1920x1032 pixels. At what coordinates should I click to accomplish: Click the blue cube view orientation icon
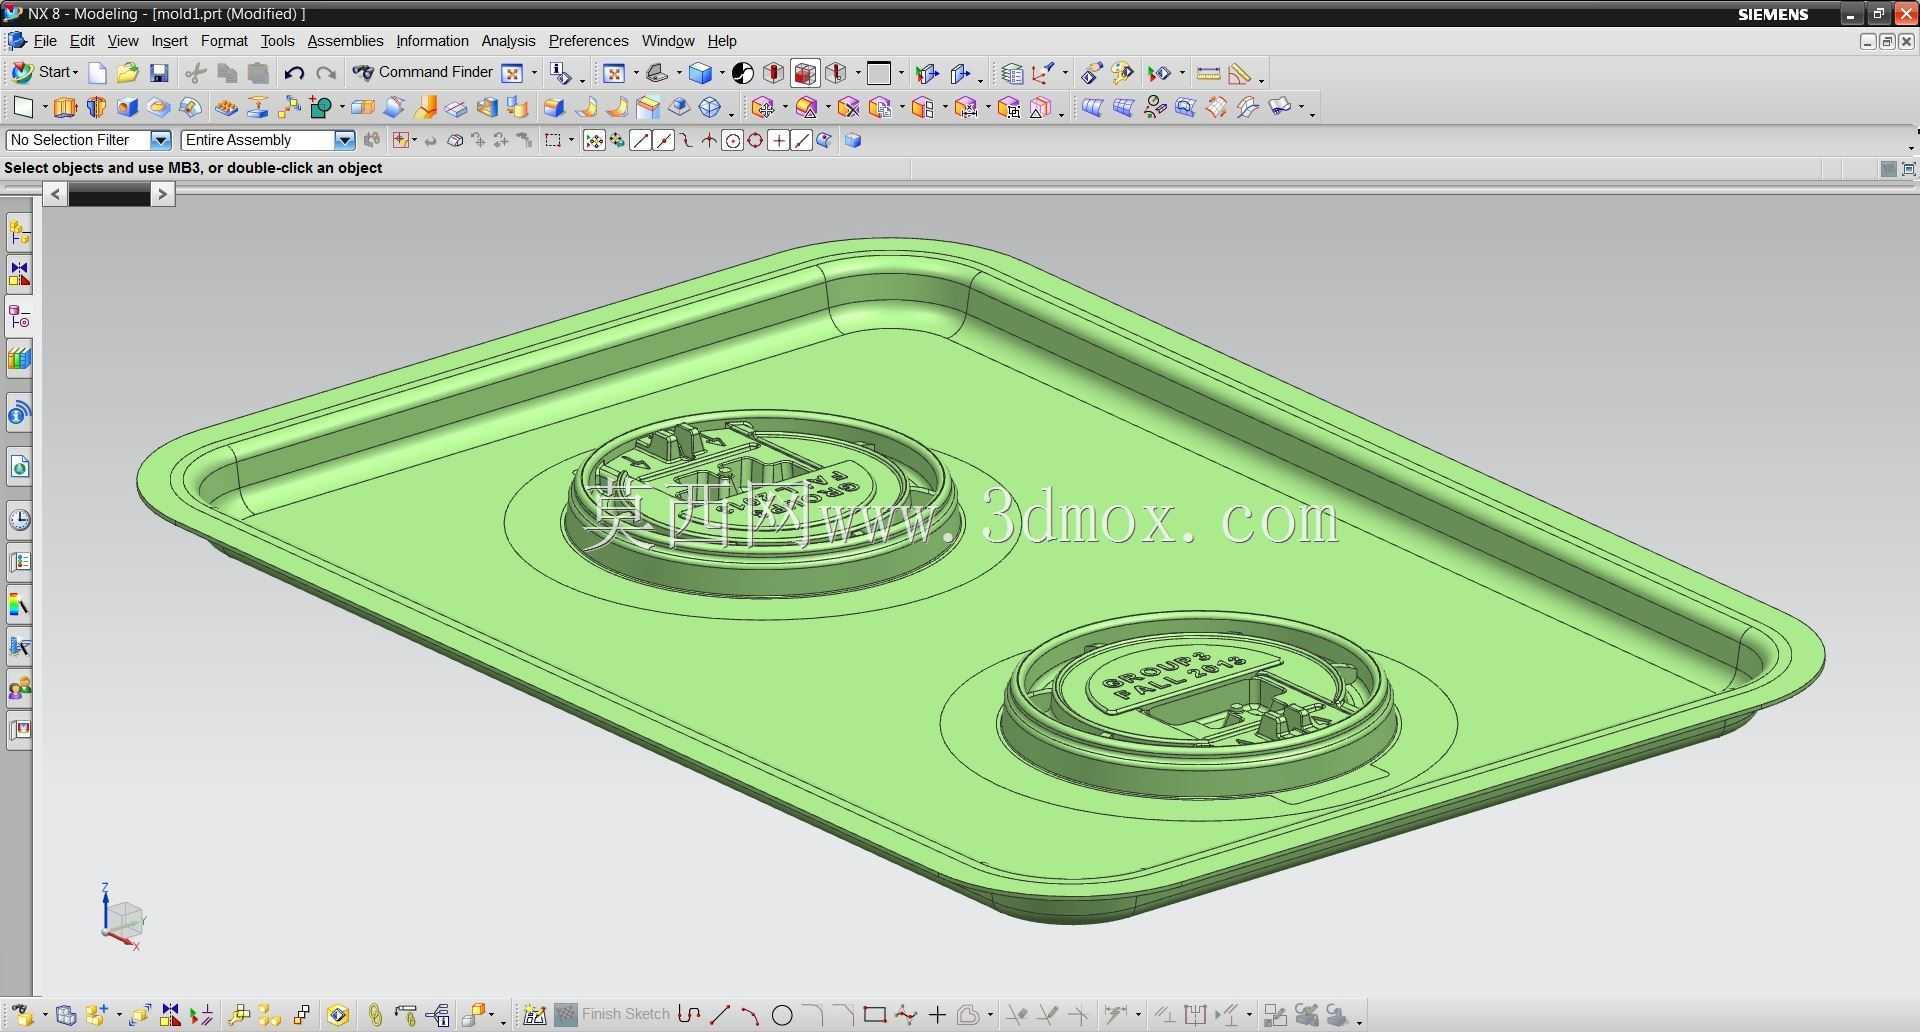tap(701, 73)
